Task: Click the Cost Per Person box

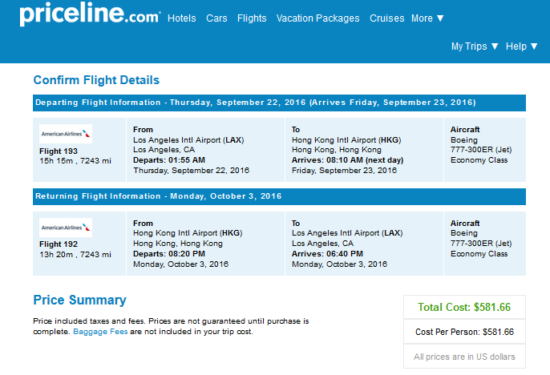Action: click(464, 332)
